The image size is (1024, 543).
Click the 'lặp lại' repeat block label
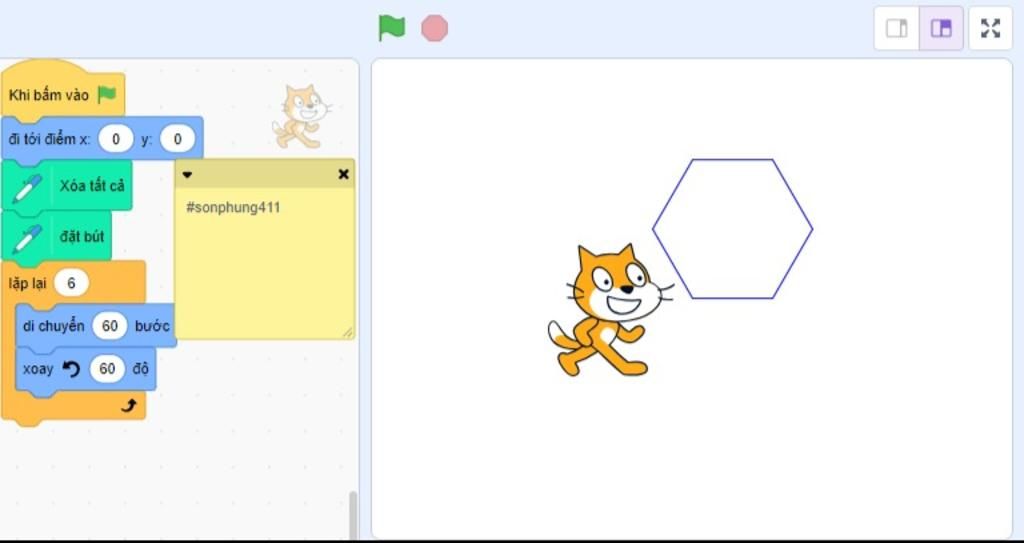(x=27, y=284)
